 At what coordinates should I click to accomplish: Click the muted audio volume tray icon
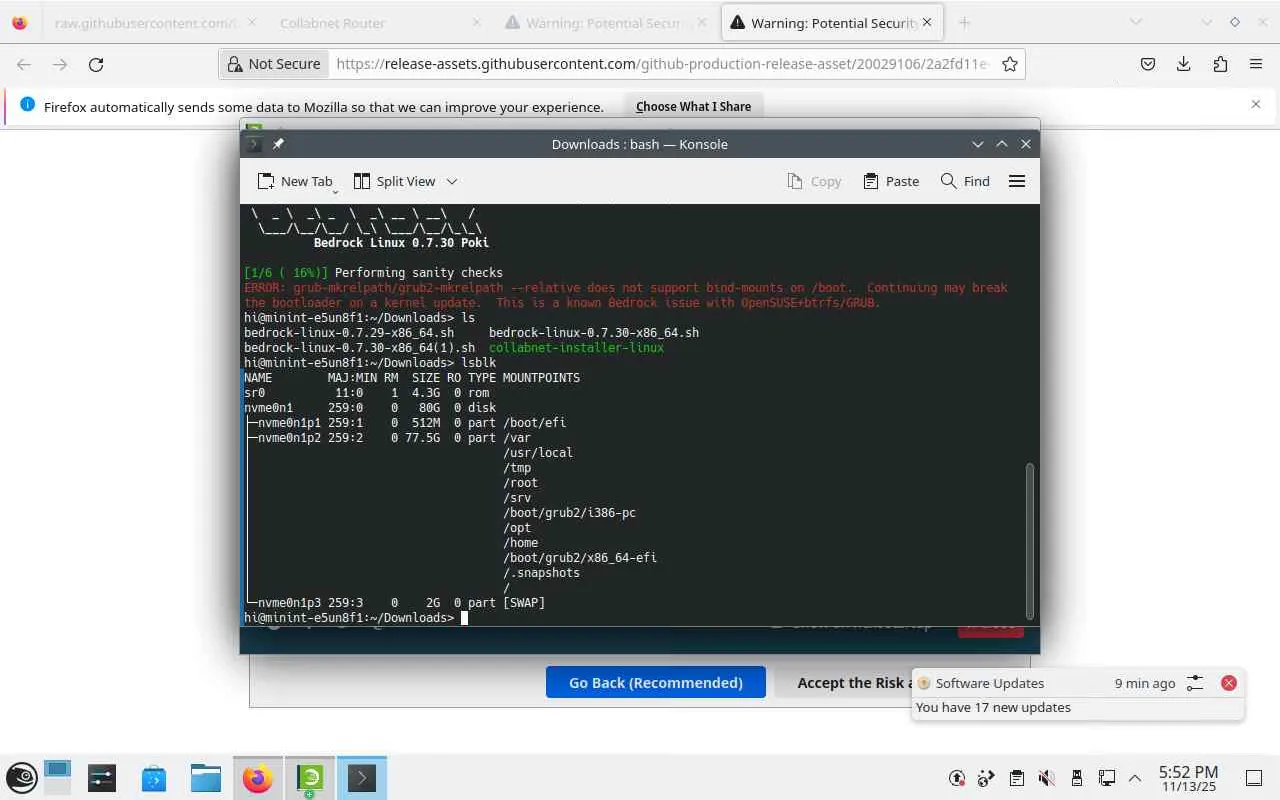pyautogui.click(x=1047, y=778)
